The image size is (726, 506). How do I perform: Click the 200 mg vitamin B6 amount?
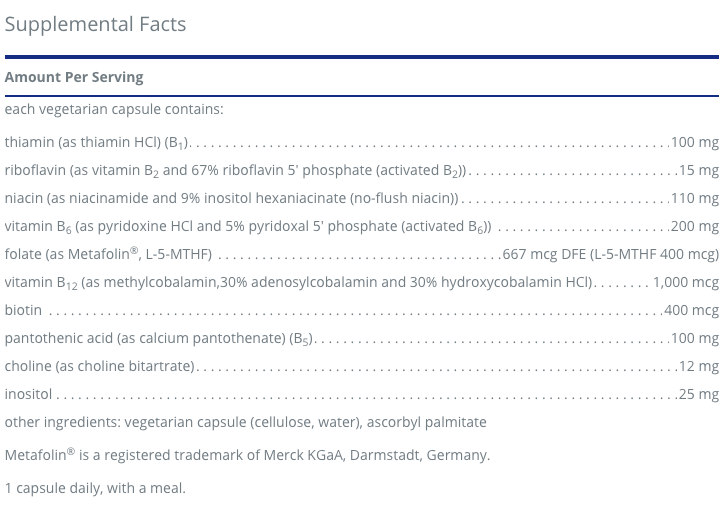(695, 226)
